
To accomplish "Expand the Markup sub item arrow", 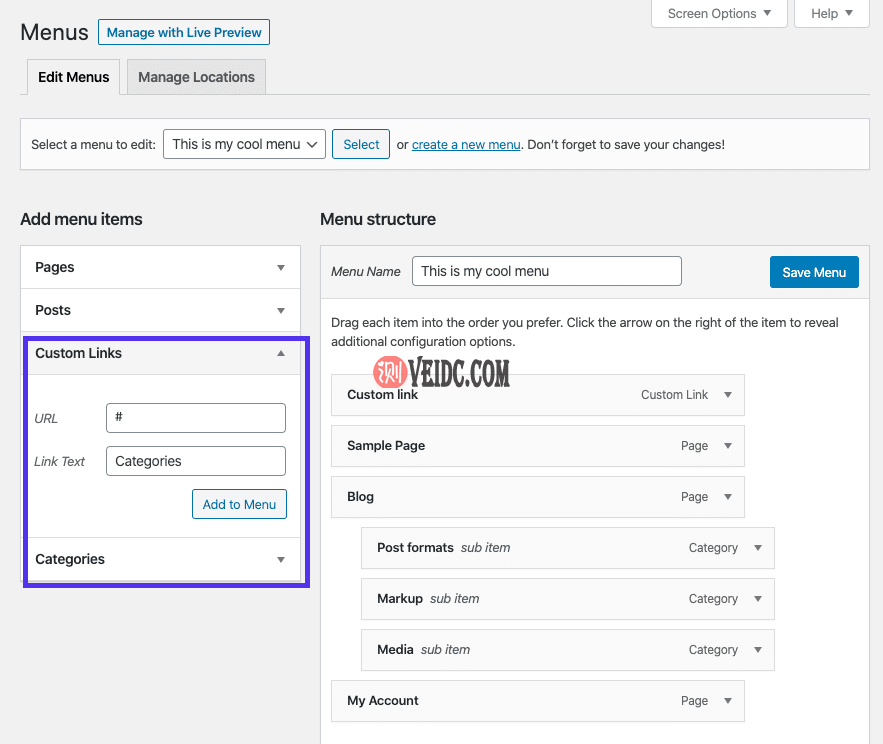I will point(758,599).
